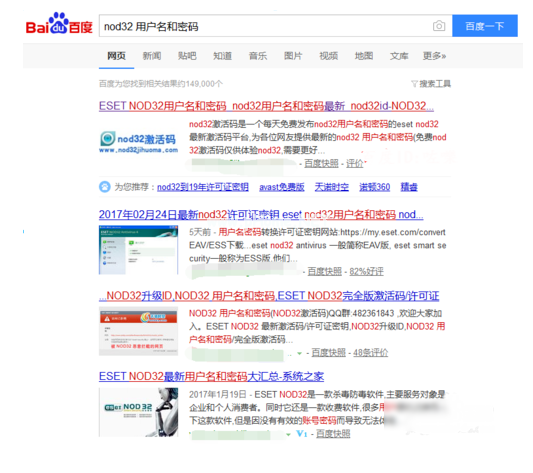Image resolution: width=533 pixels, height=473 pixels.
Task: Go to the 知道 tab
Action: 223,56
